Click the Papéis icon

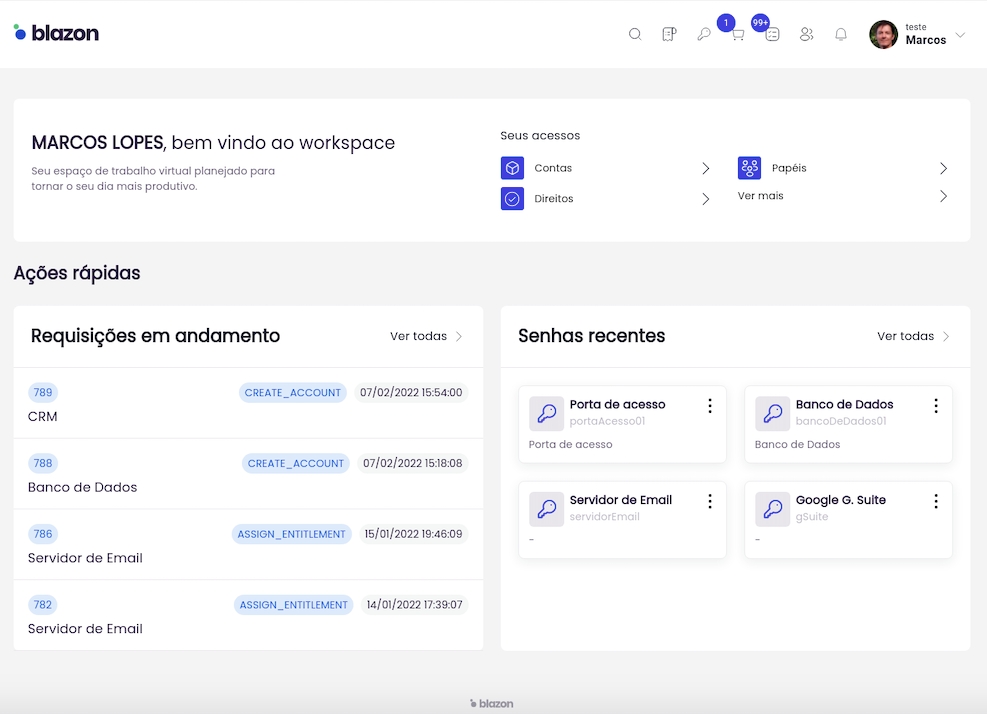point(749,168)
